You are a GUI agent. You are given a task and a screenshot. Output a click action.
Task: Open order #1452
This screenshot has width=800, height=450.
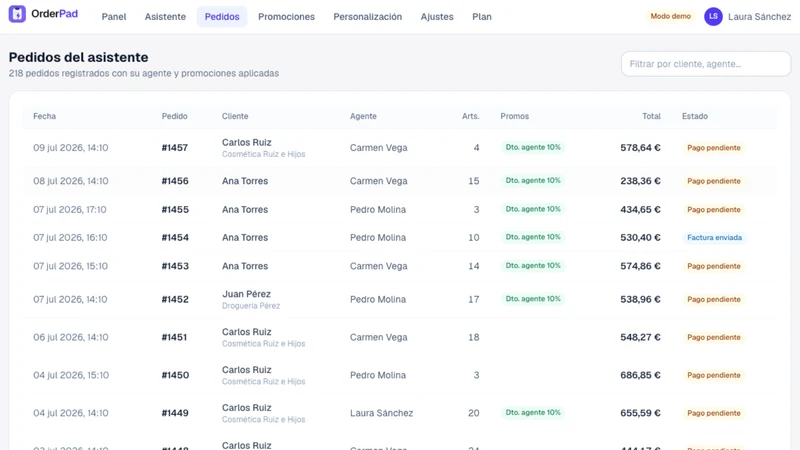[175, 299]
